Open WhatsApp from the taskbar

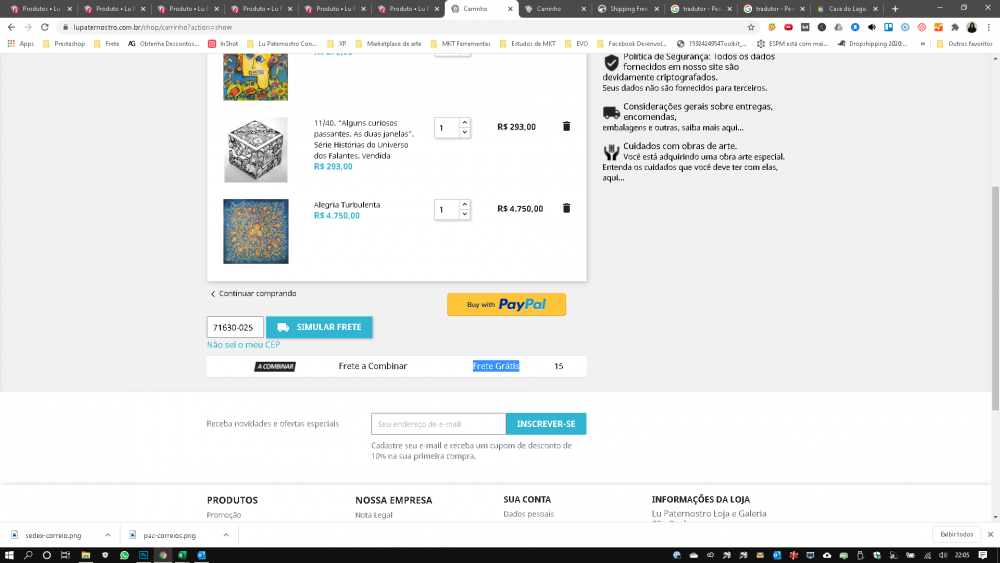[124, 555]
